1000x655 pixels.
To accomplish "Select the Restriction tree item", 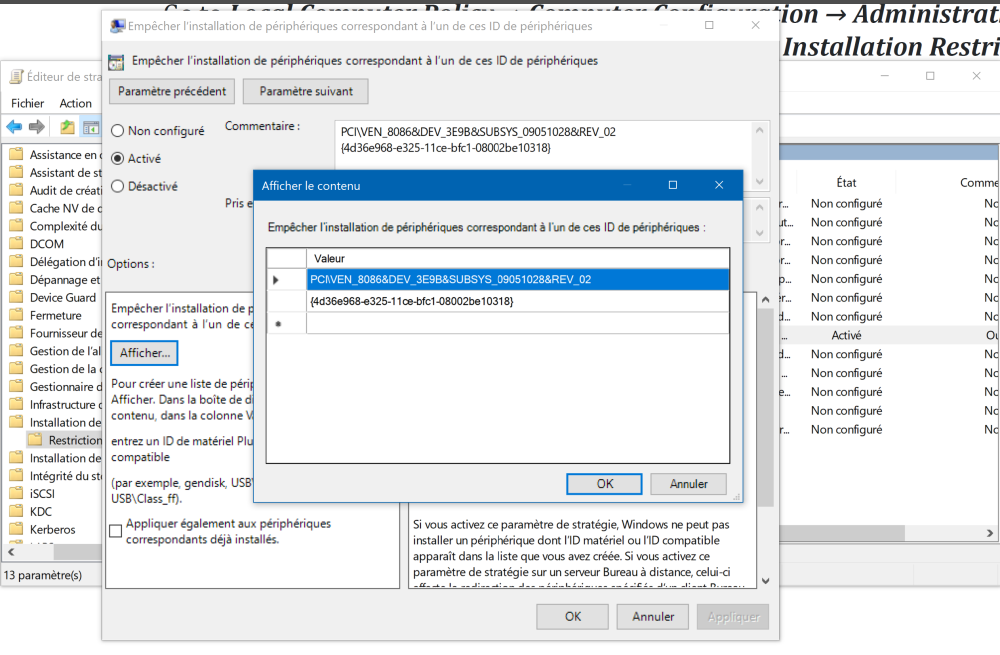I will click(75, 440).
